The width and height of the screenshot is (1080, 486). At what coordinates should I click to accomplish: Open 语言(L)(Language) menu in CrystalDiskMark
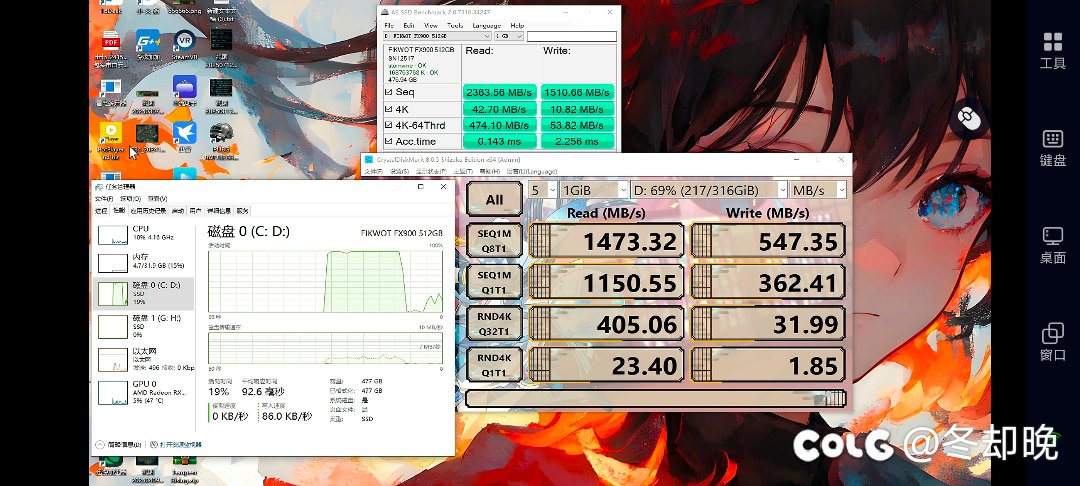(531, 171)
